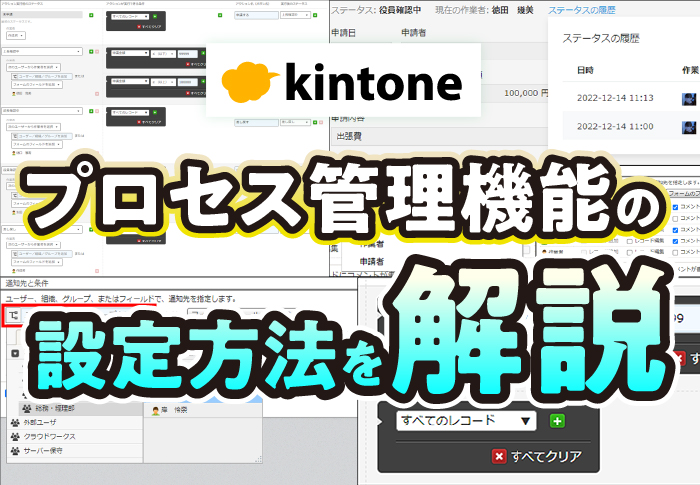Click the green plus beside the 上長確認中 status dropdown

(x=91, y=52)
